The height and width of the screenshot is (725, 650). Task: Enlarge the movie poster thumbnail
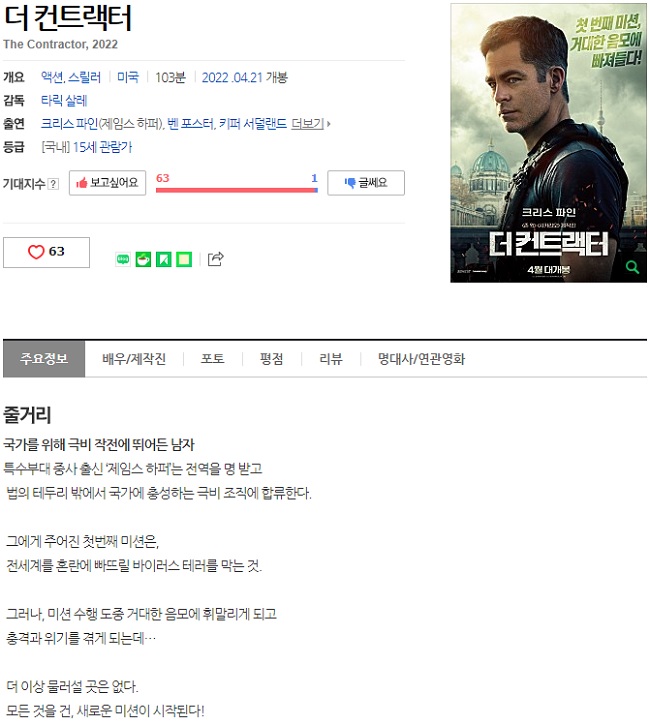548,143
